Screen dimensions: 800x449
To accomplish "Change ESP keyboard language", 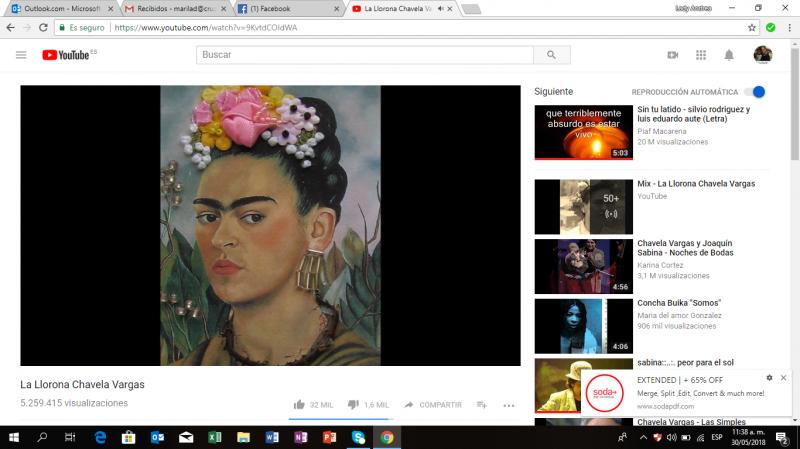I will 717,437.
